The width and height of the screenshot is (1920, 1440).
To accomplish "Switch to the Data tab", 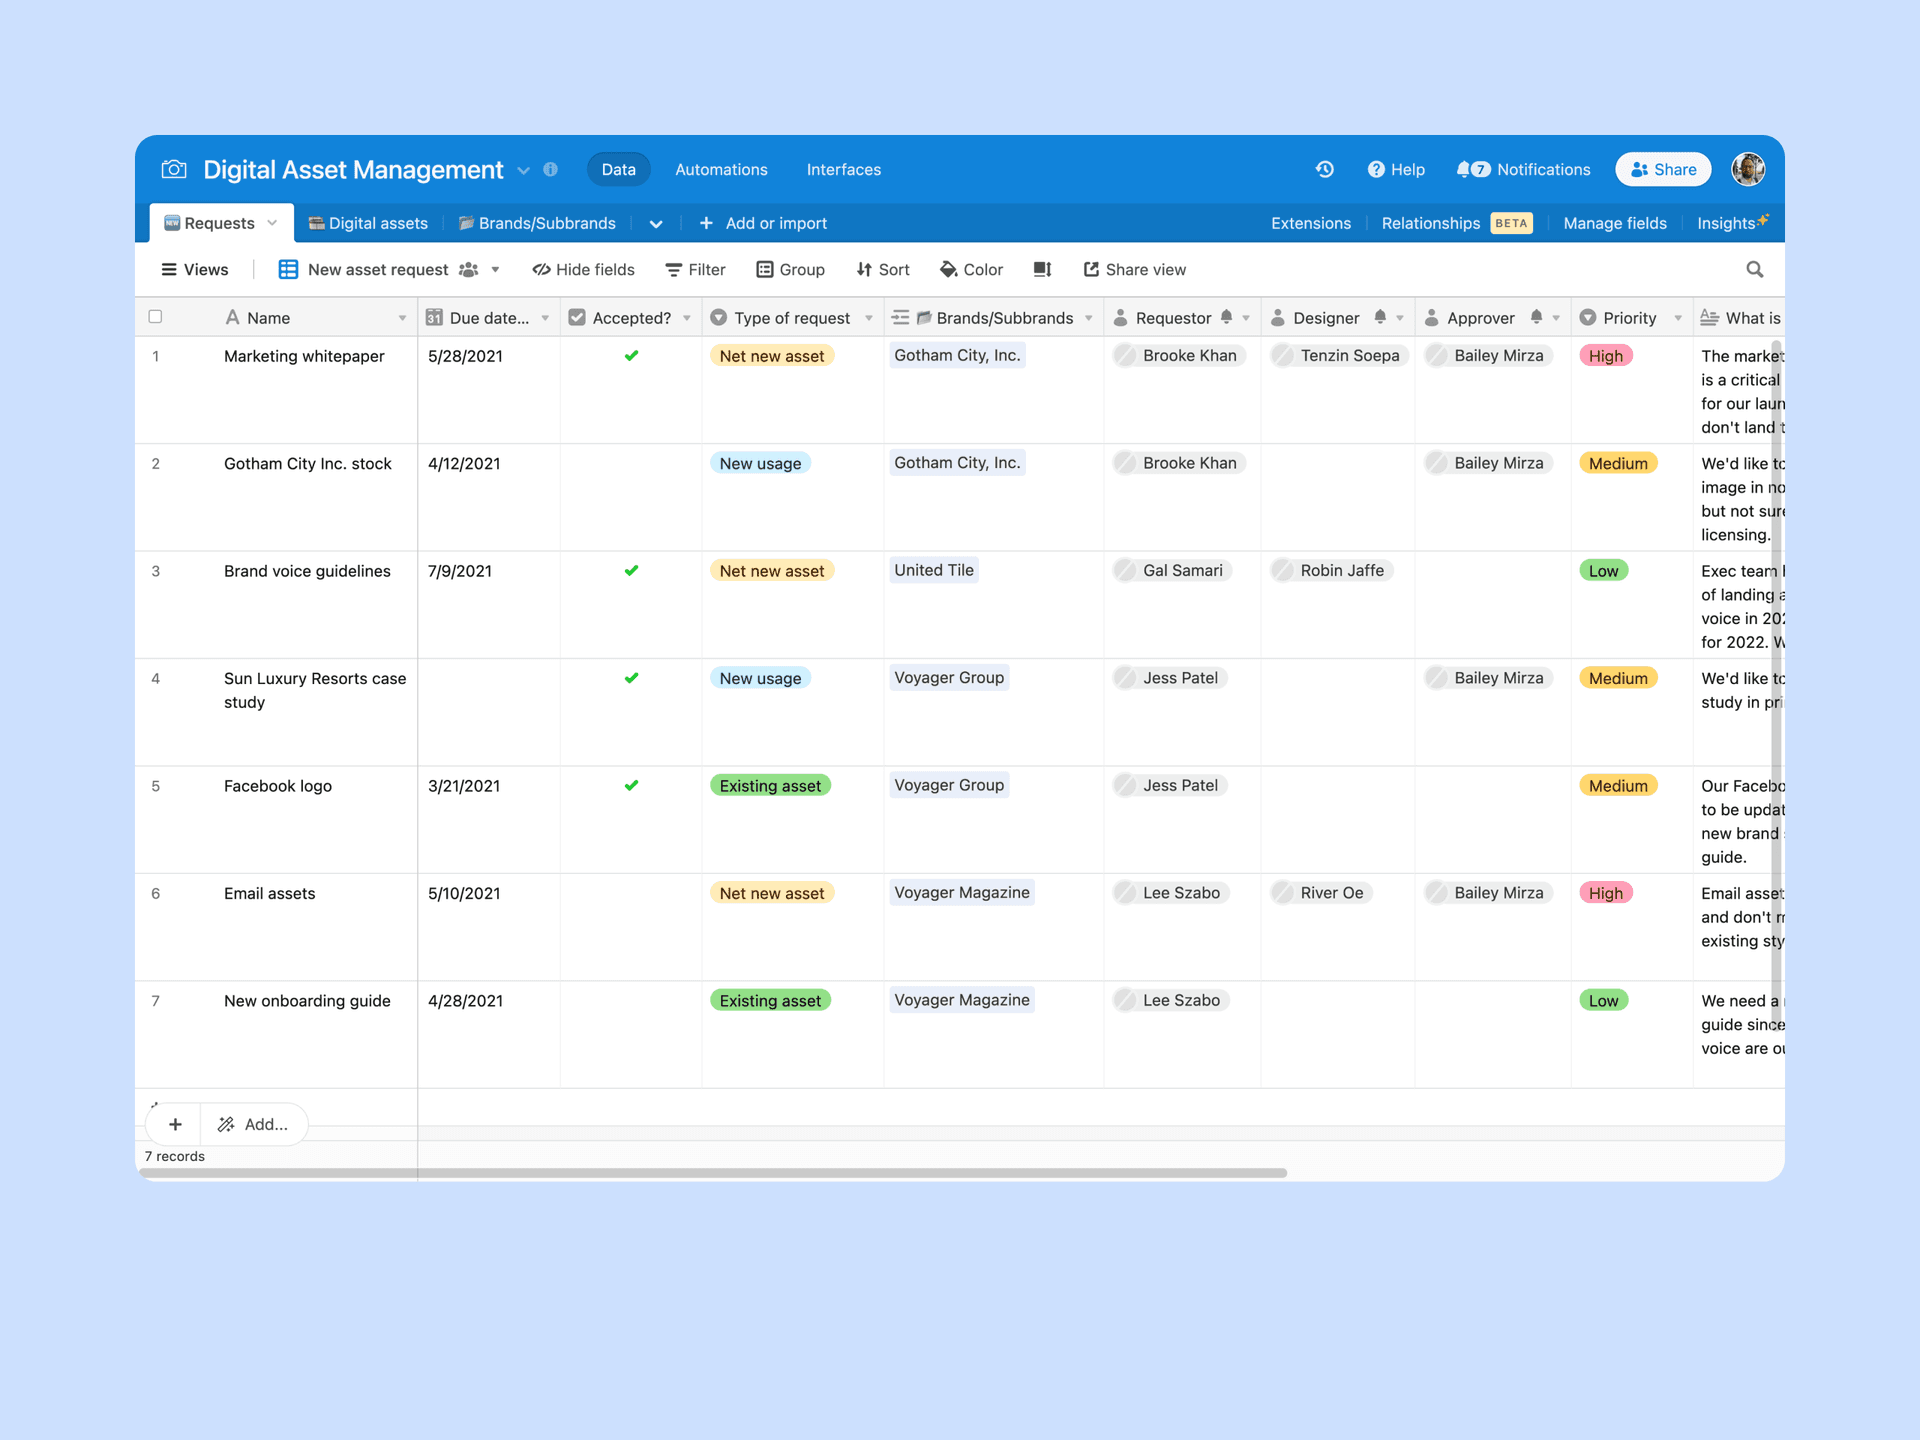I will point(618,169).
